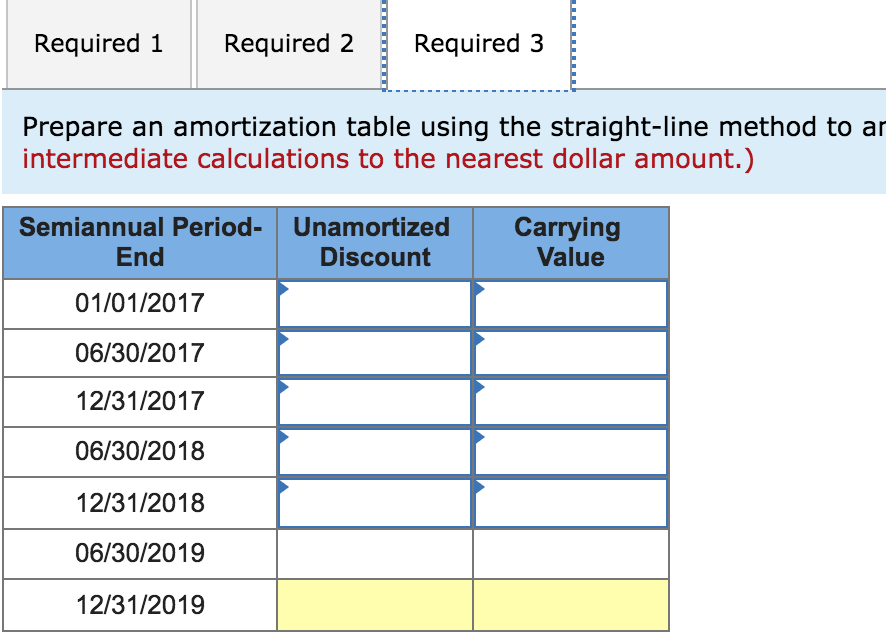Click the blue triangle in 01/01/2017 Unamortized Discount cell
Viewport: 886px width, 644px height.
coord(284,290)
